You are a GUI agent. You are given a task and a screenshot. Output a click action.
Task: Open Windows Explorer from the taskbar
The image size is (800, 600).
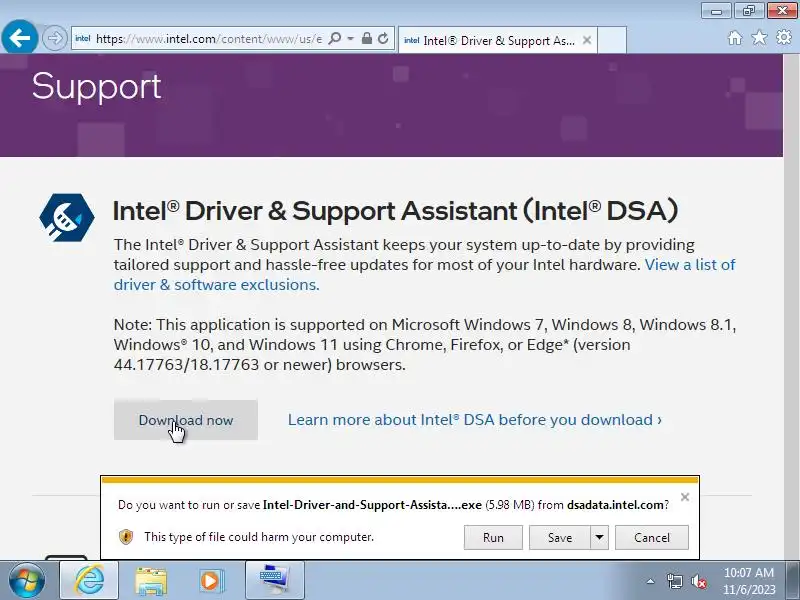coord(151,581)
